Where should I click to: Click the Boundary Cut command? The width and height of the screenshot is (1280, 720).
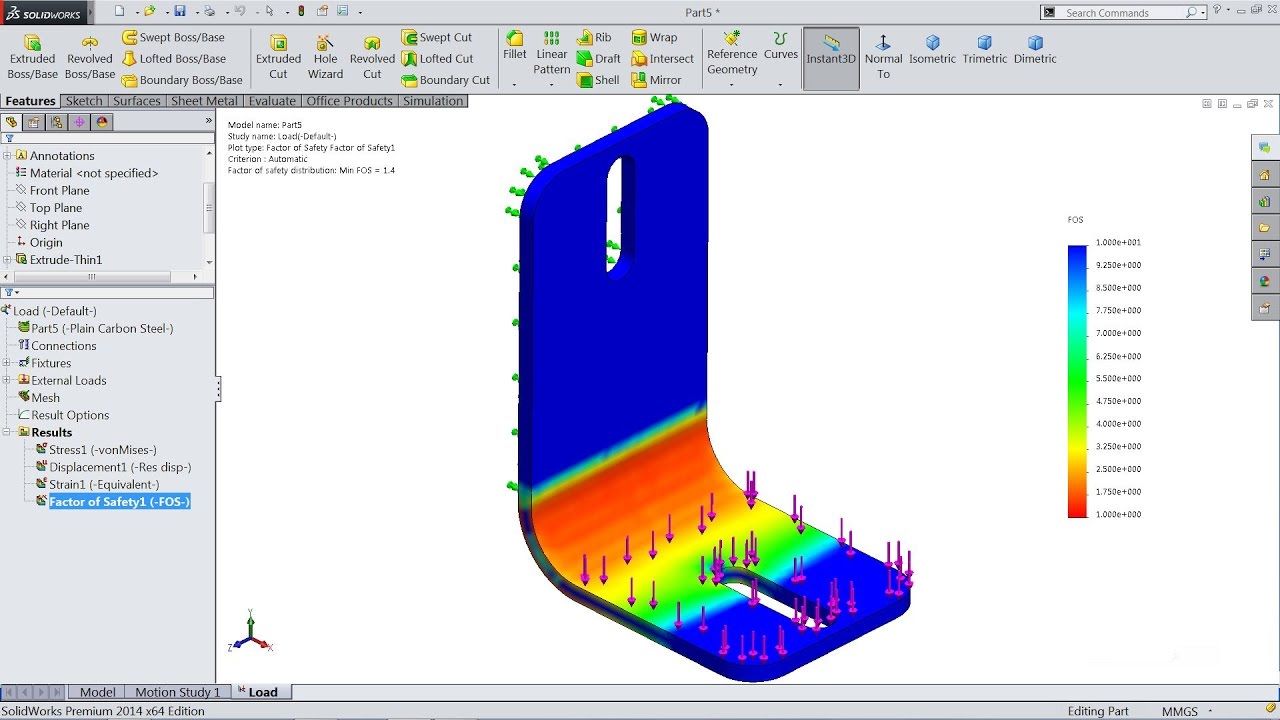446,80
